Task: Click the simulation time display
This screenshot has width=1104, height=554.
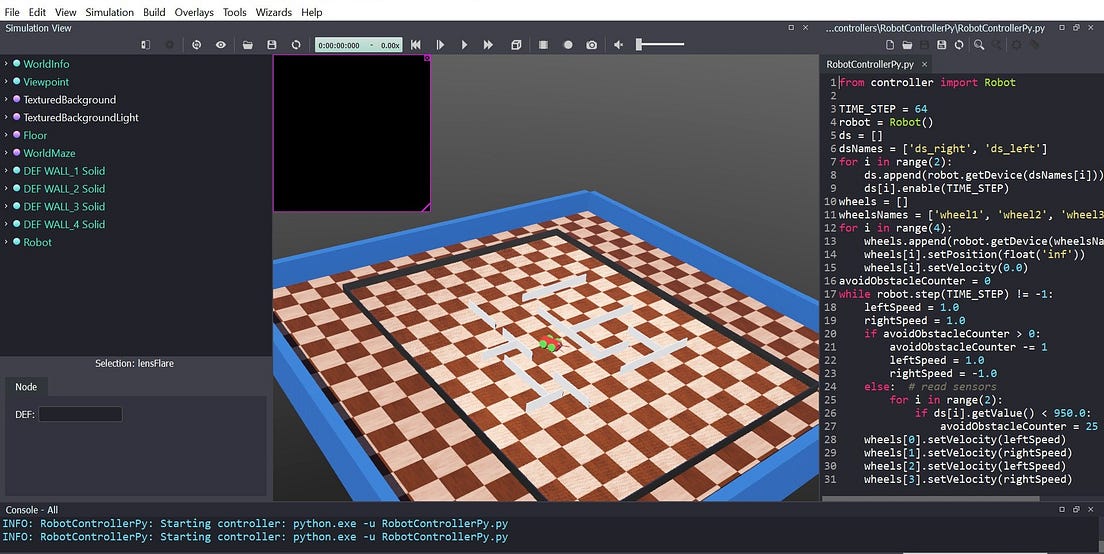Action: 358,44
